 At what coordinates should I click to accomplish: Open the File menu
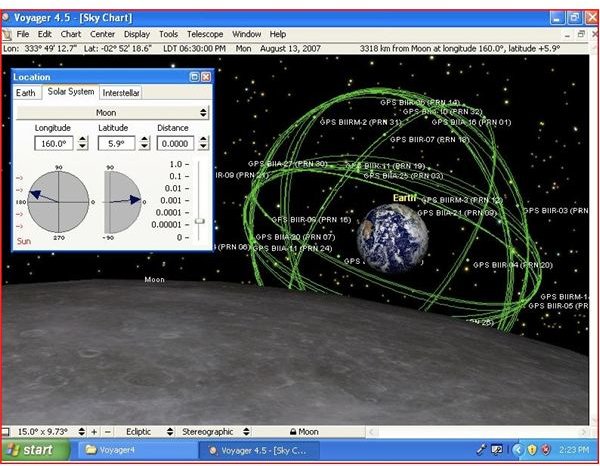23,34
